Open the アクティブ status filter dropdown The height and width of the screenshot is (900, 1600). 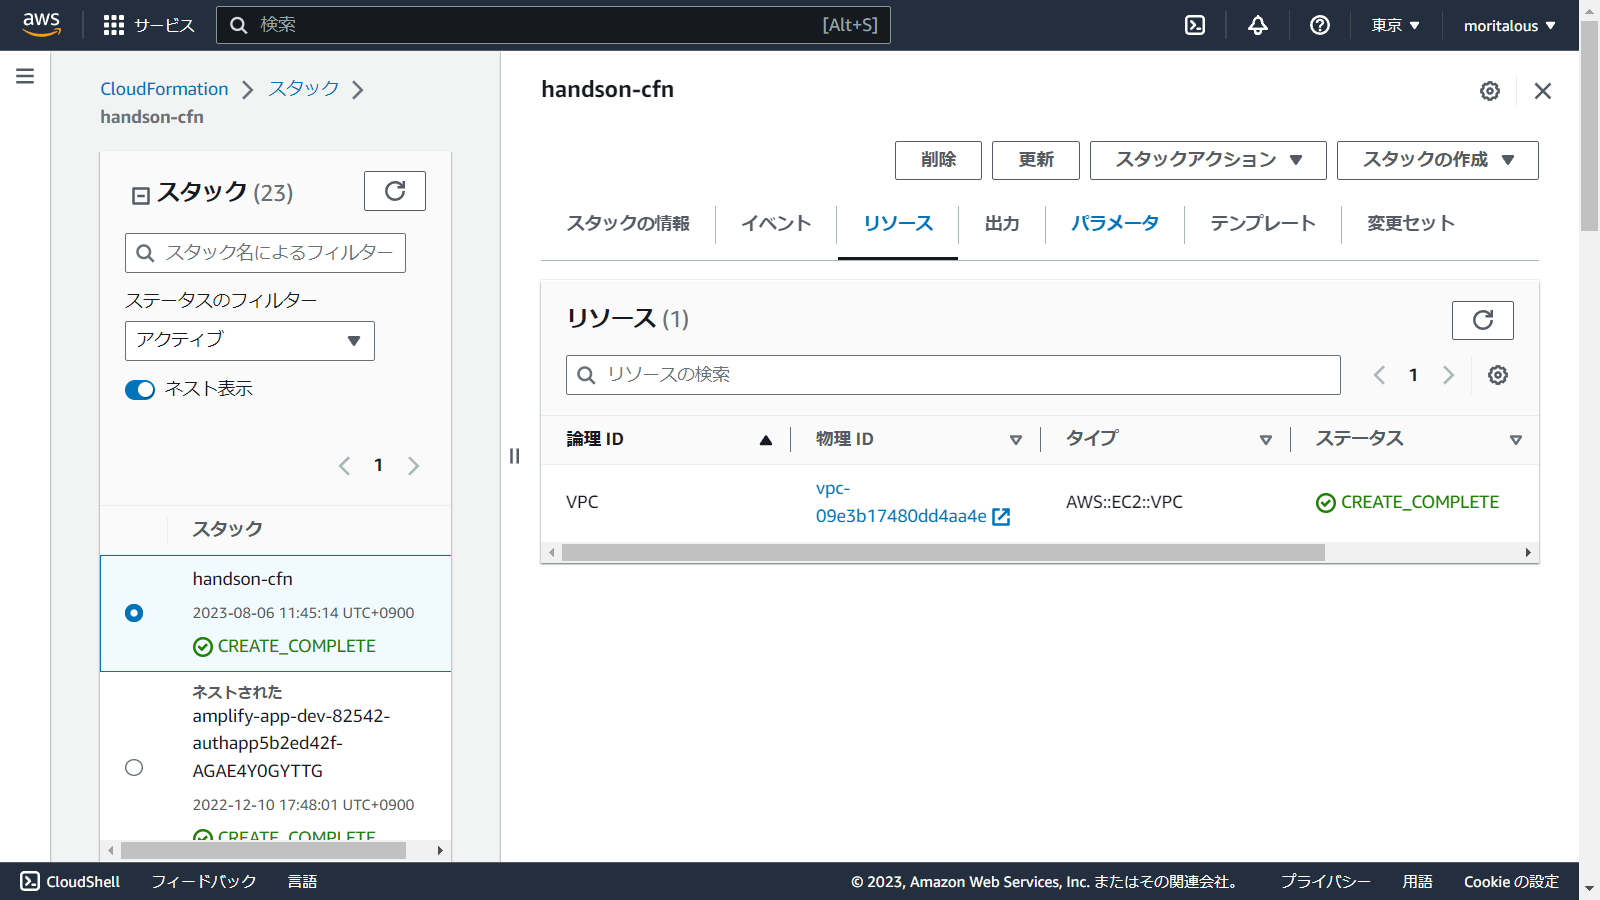click(x=249, y=341)
